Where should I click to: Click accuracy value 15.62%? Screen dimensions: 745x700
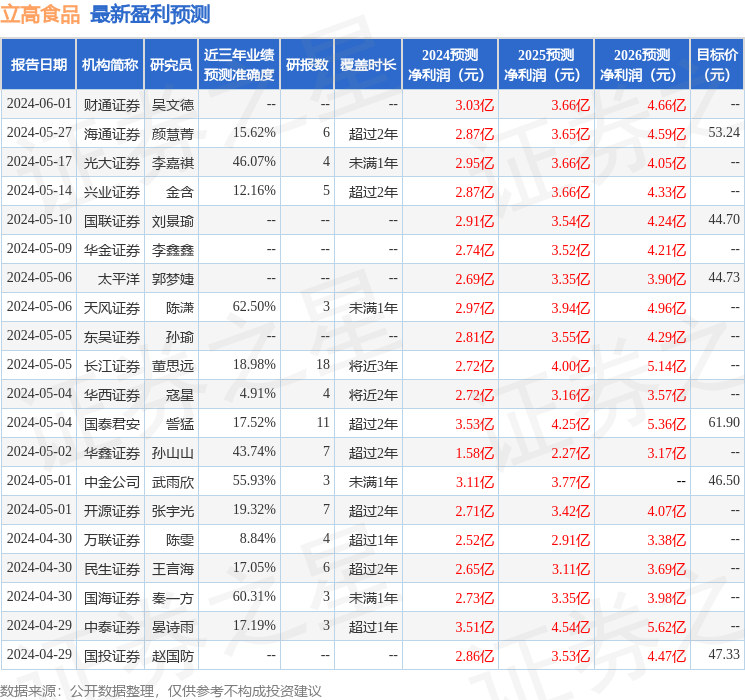(x=254, y=133)
